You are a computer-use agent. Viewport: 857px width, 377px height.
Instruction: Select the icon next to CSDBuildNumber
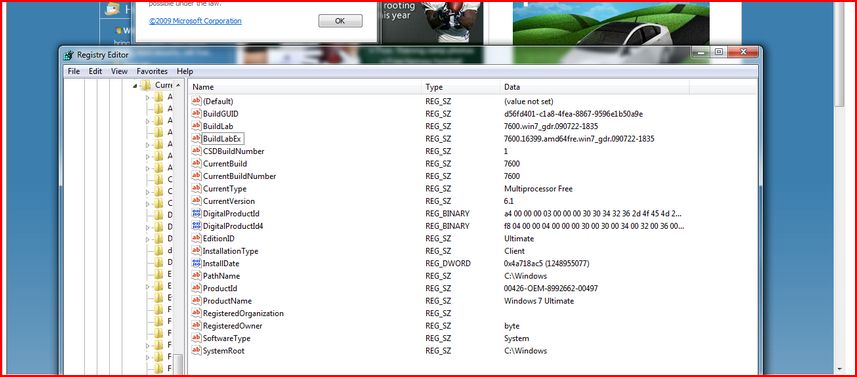click(x=197, y=151)
